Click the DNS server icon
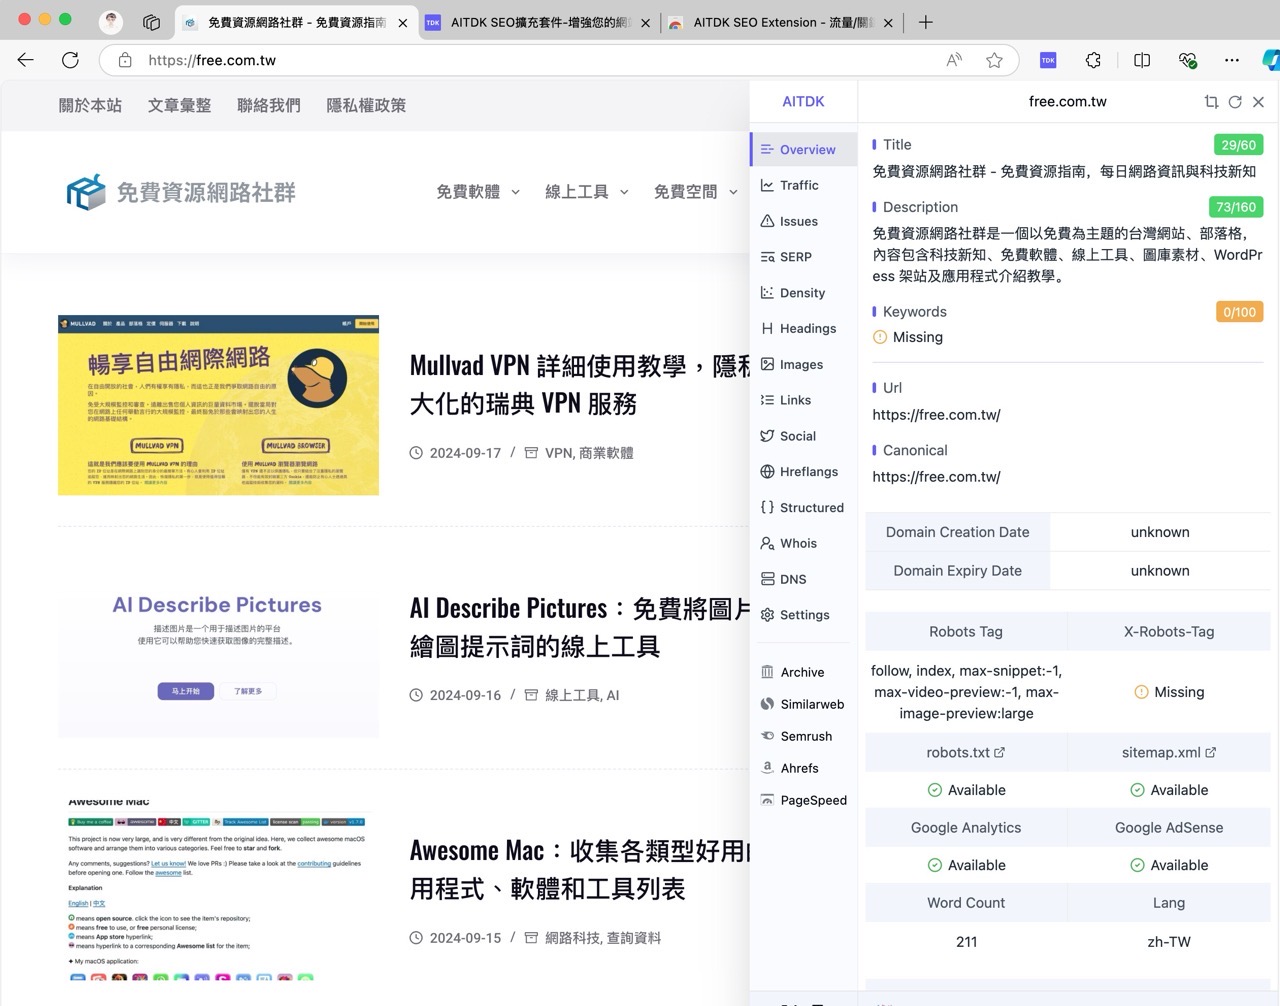 tap(767, 579)
